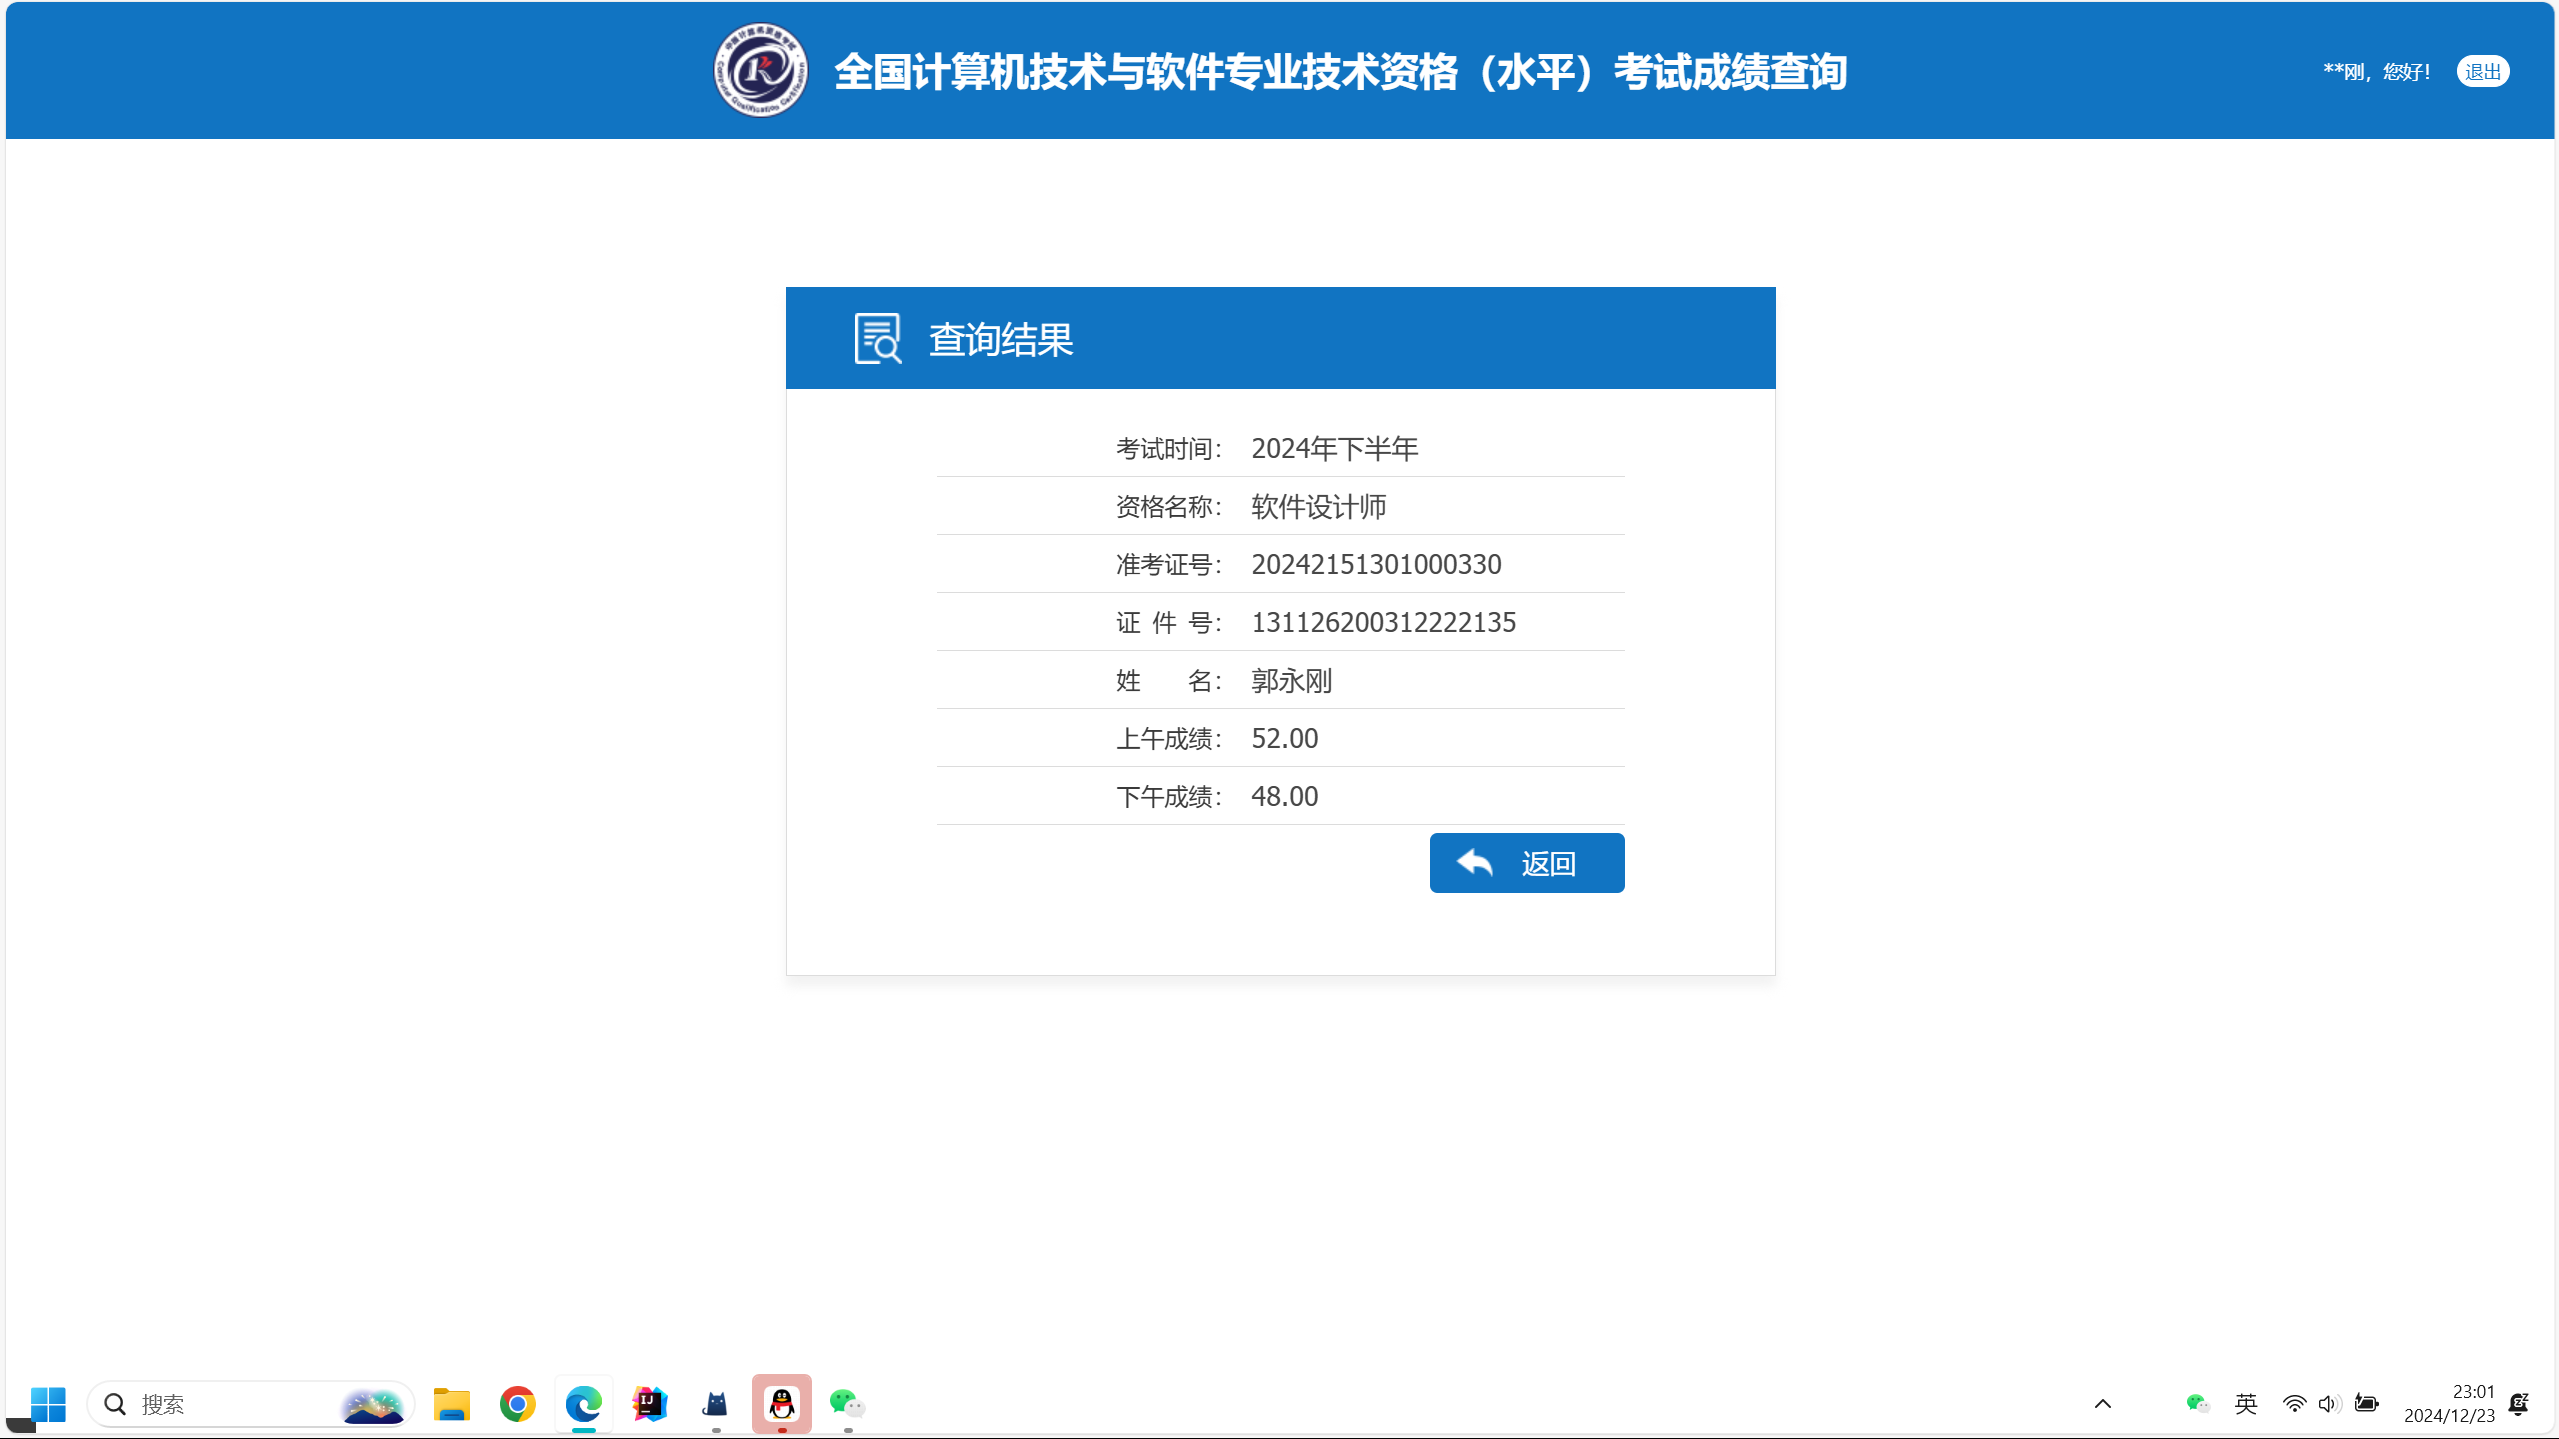Switch to Microsoft Edge in the taskbar
Screen dimensions: 2559x1439
pos(583,1404)
